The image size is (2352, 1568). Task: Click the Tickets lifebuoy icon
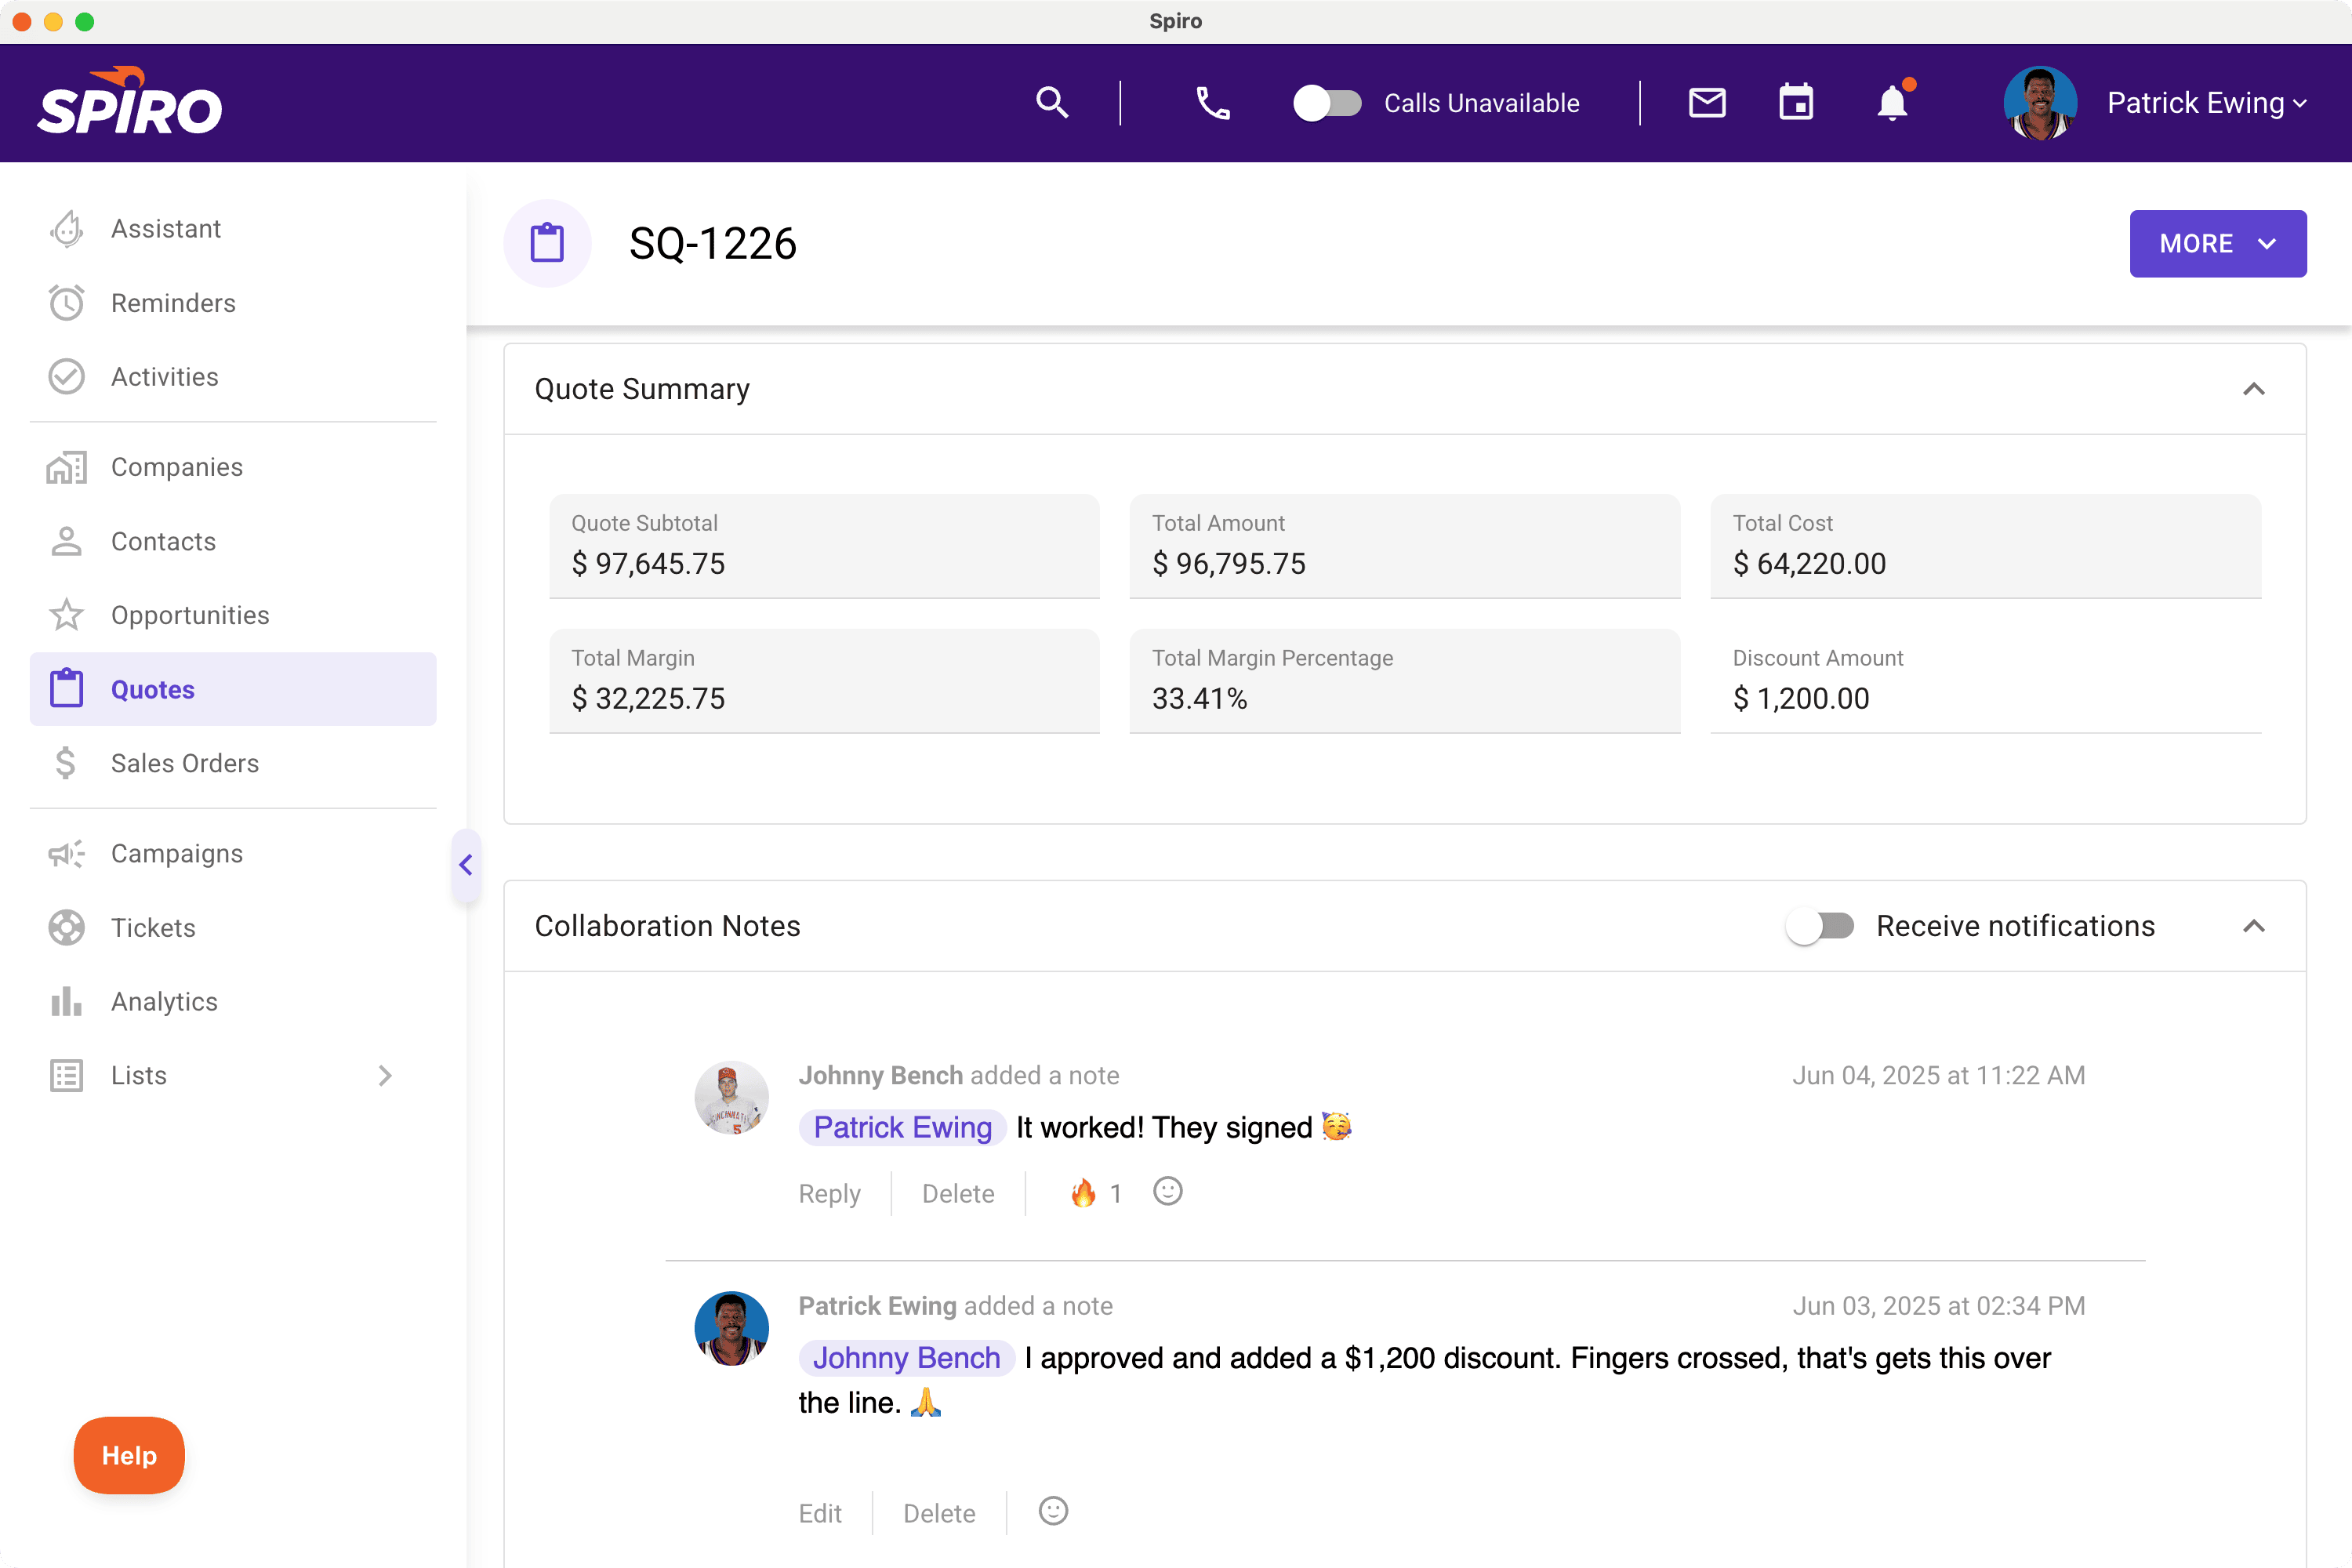point(66,927)
